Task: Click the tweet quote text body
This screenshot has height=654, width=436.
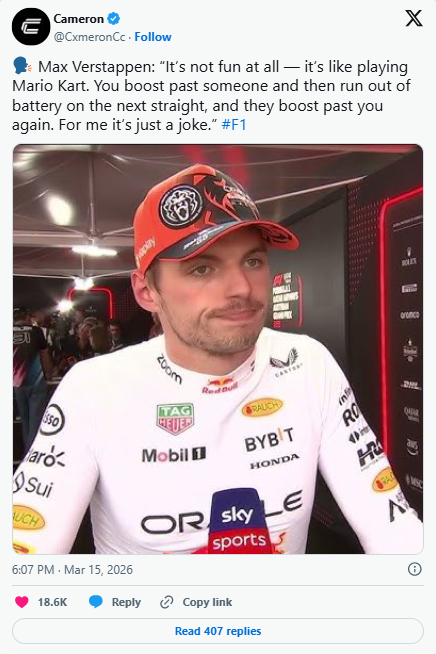Action: (211, 96)
